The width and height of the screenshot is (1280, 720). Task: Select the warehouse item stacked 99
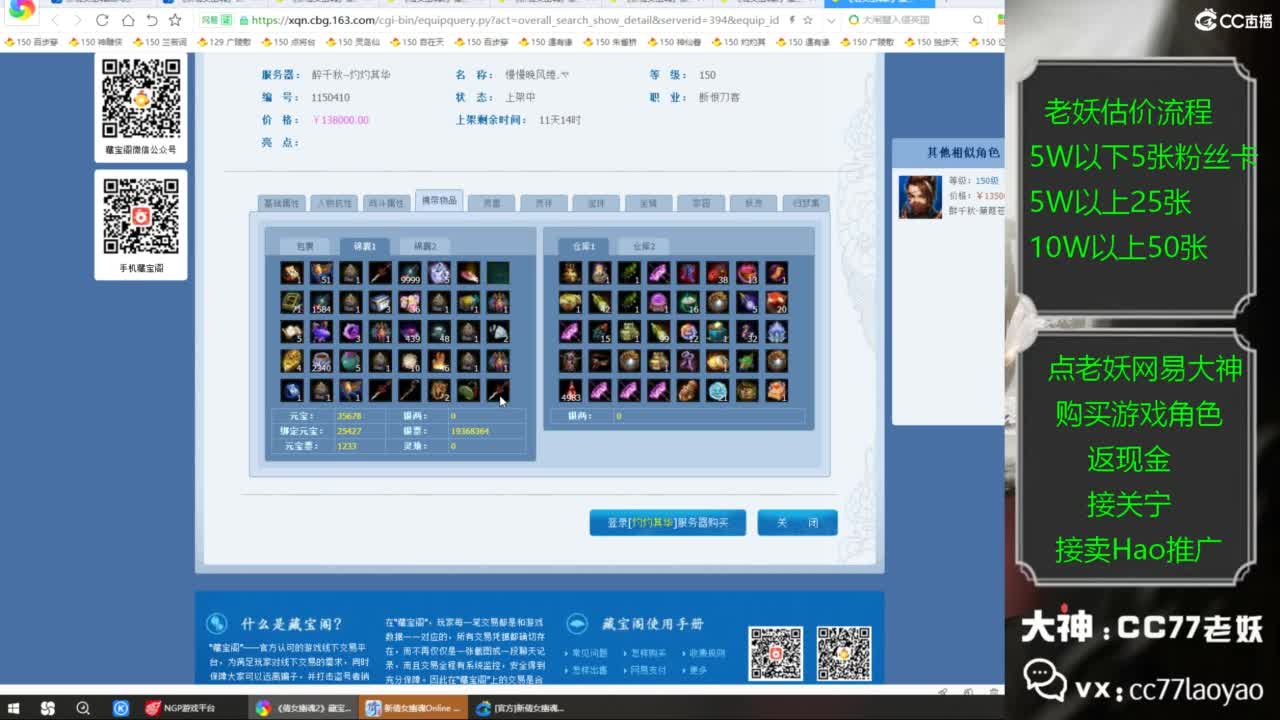pos(658,332)
